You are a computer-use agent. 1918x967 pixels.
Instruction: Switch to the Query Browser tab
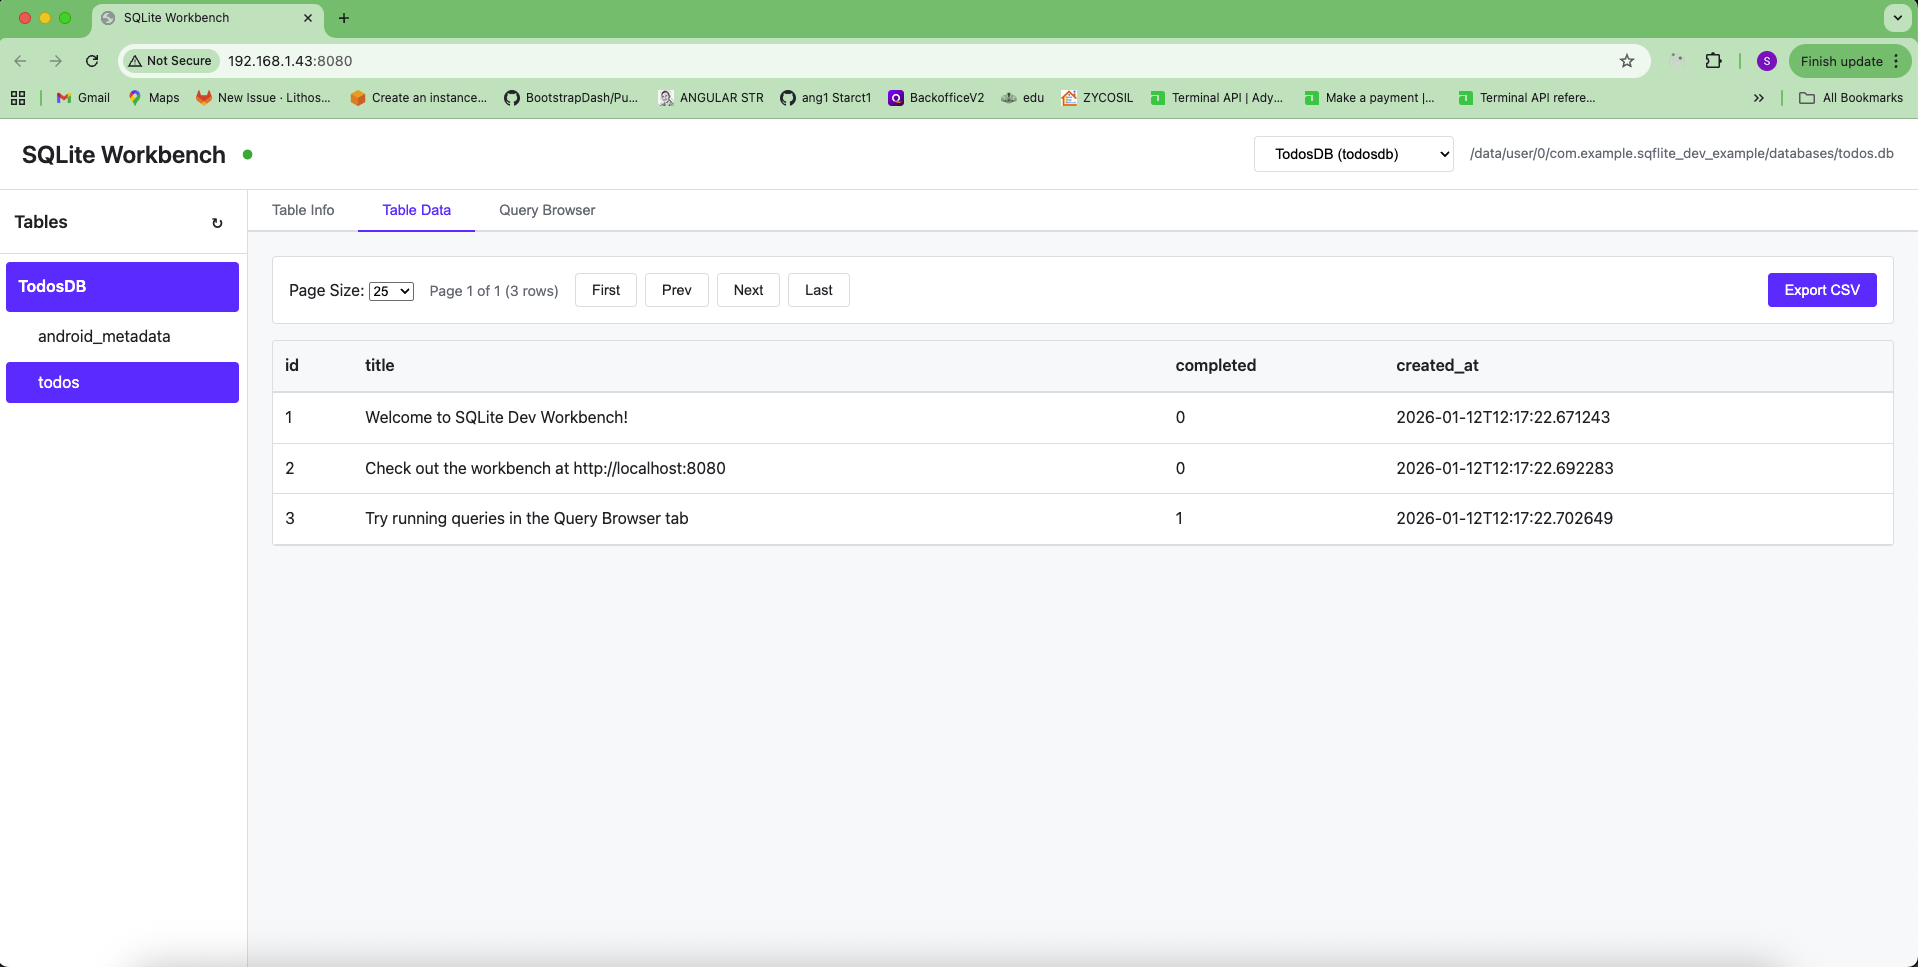546,210
